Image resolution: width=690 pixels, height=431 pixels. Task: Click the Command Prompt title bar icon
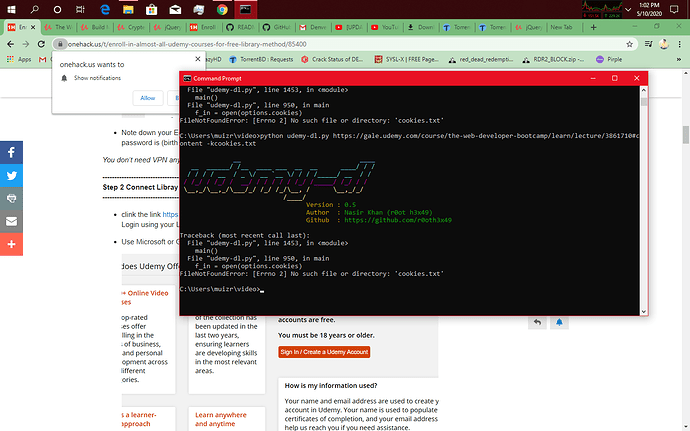(187, 80)
